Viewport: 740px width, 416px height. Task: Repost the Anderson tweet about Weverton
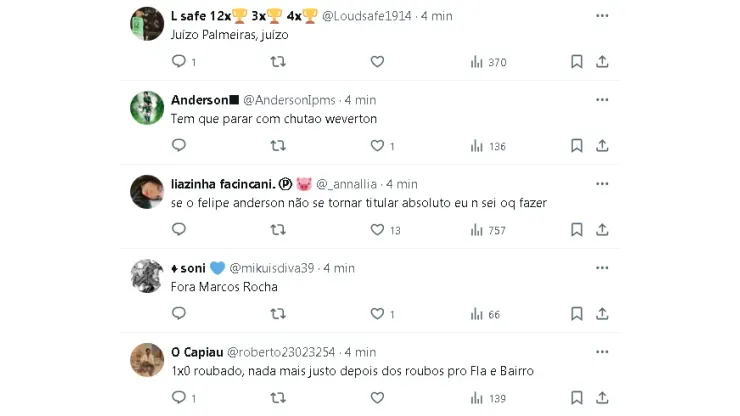(278, 146)
